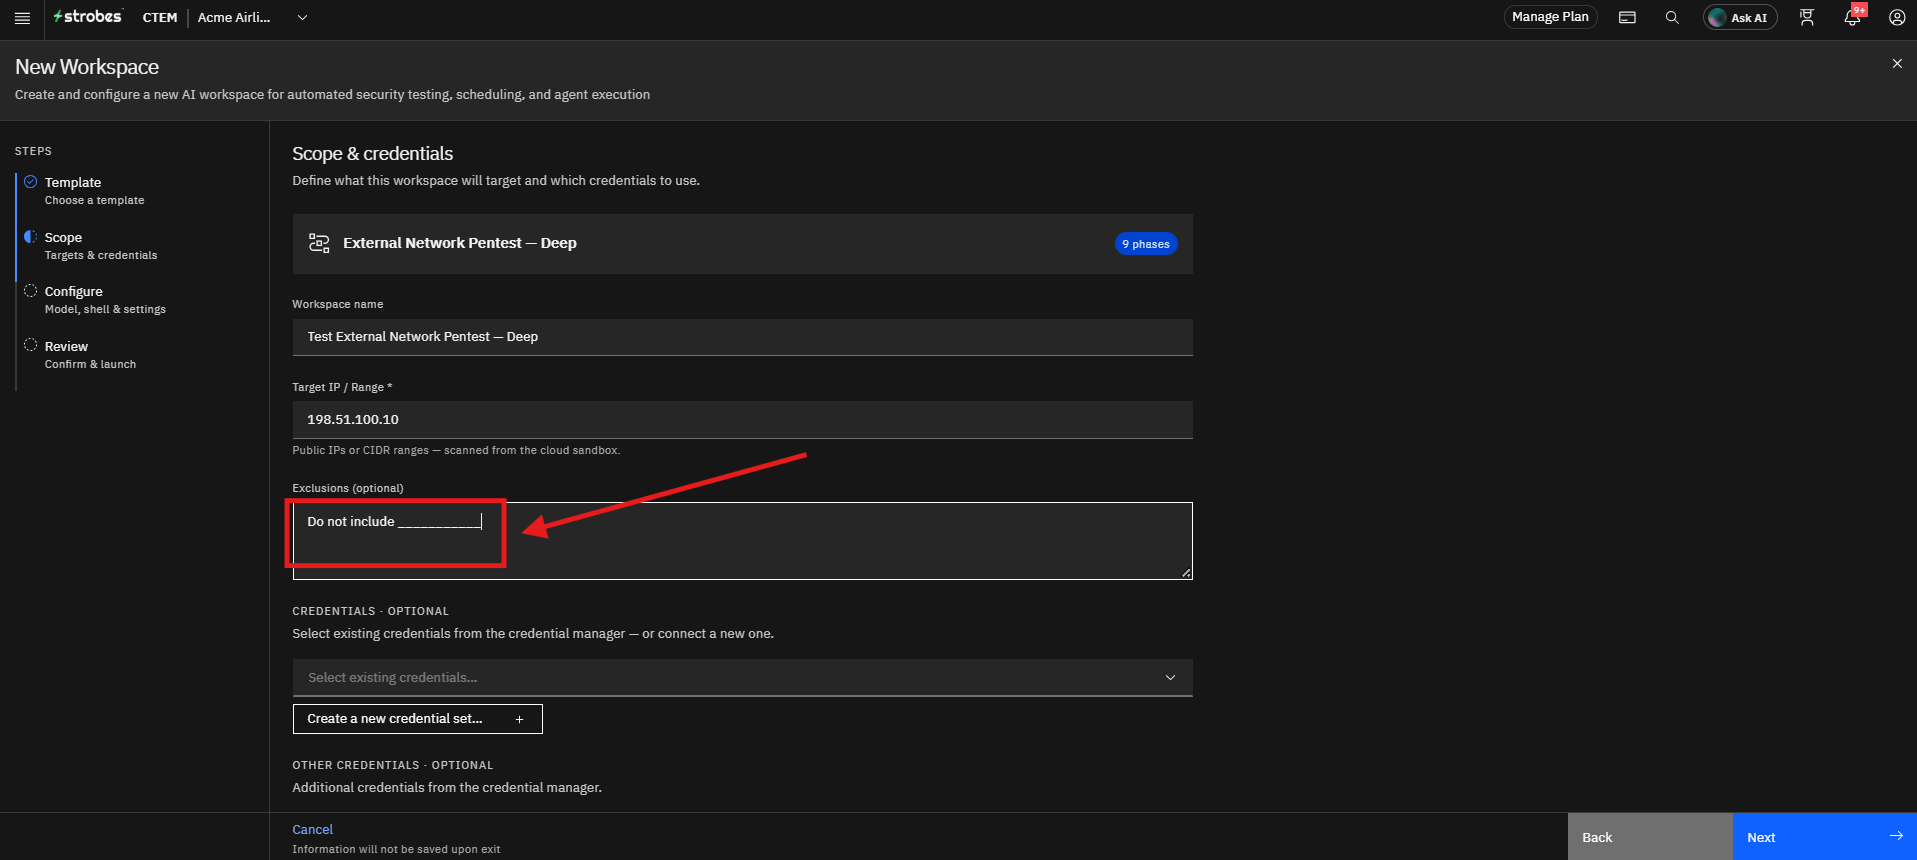Click the Strobes logo
1917x860 pixels.
pos(88,17)
